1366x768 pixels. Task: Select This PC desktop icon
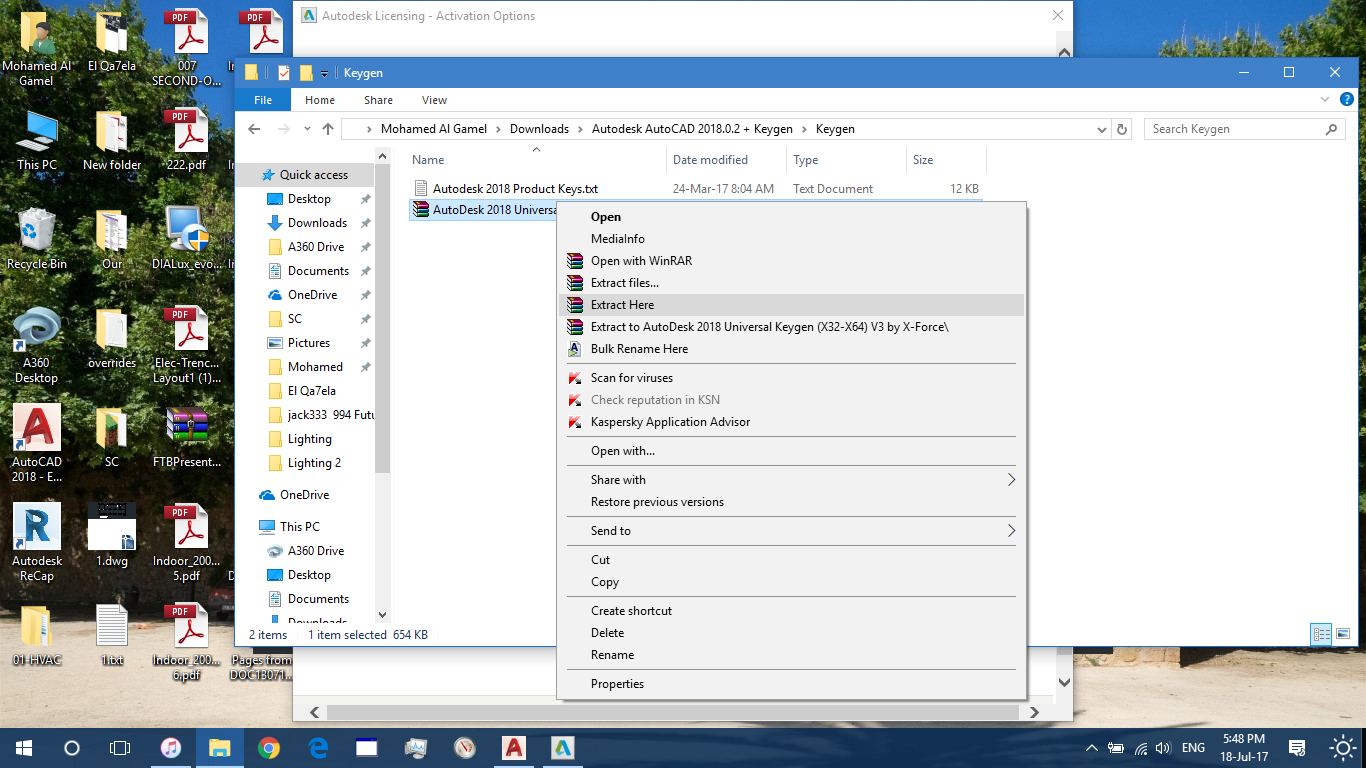[37, 140]
